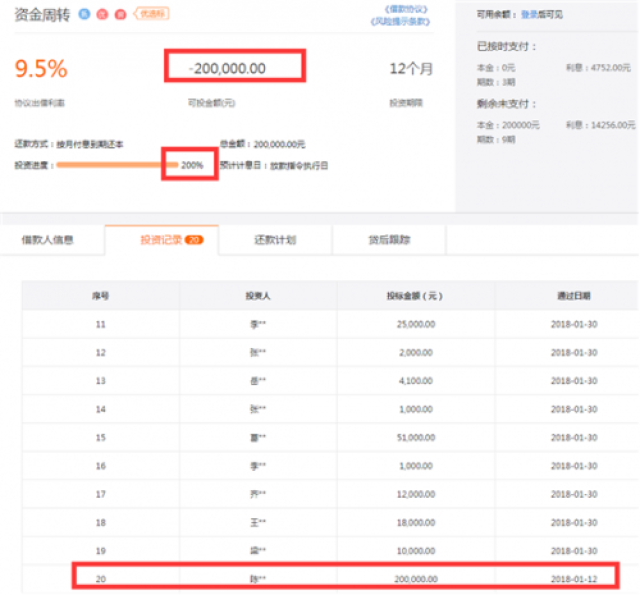
Task: Click the 12,000.00 amount in row 17
Action: [416, 494]
